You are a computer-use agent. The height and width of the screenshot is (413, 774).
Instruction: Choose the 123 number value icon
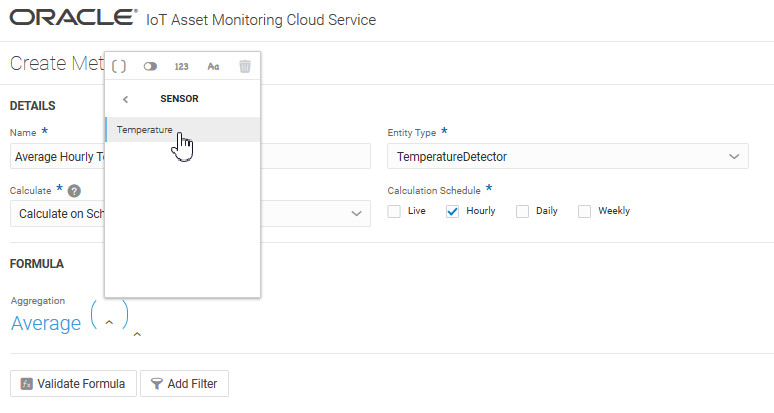[x=181, y=67]
